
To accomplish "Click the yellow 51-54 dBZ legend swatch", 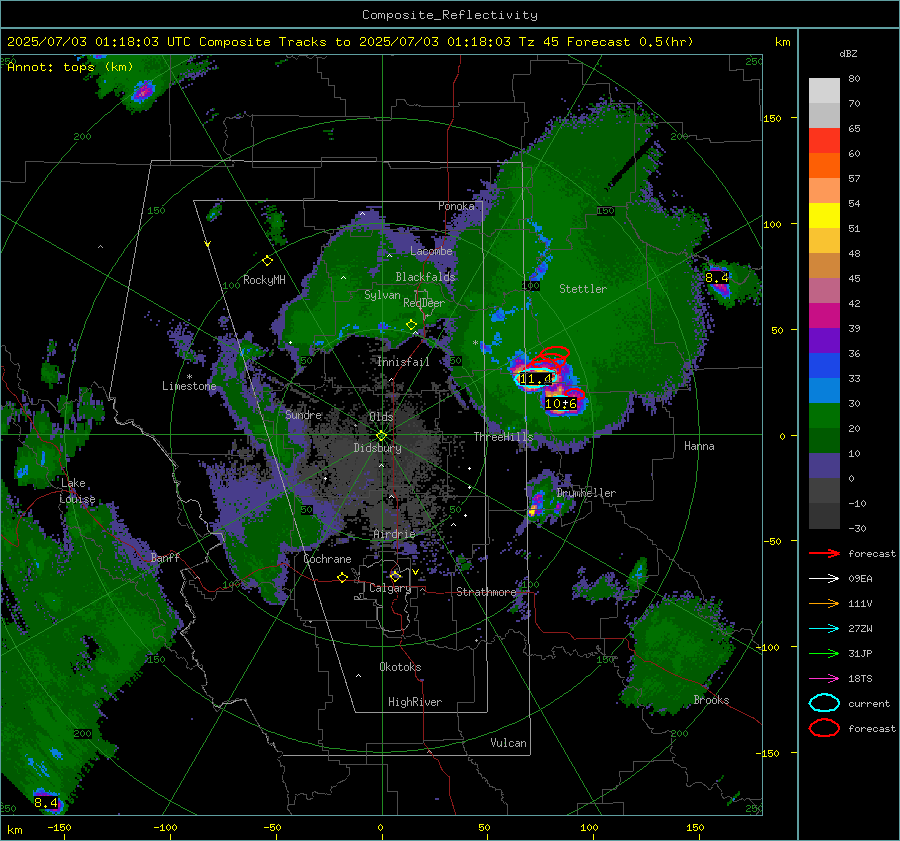I will pos(824,216).
